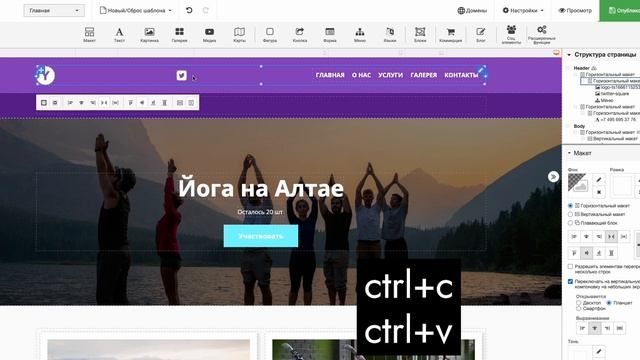Open the Блог tool
Image resolution: width=640 pixels, height=360 pixels.
click(481, 35)
